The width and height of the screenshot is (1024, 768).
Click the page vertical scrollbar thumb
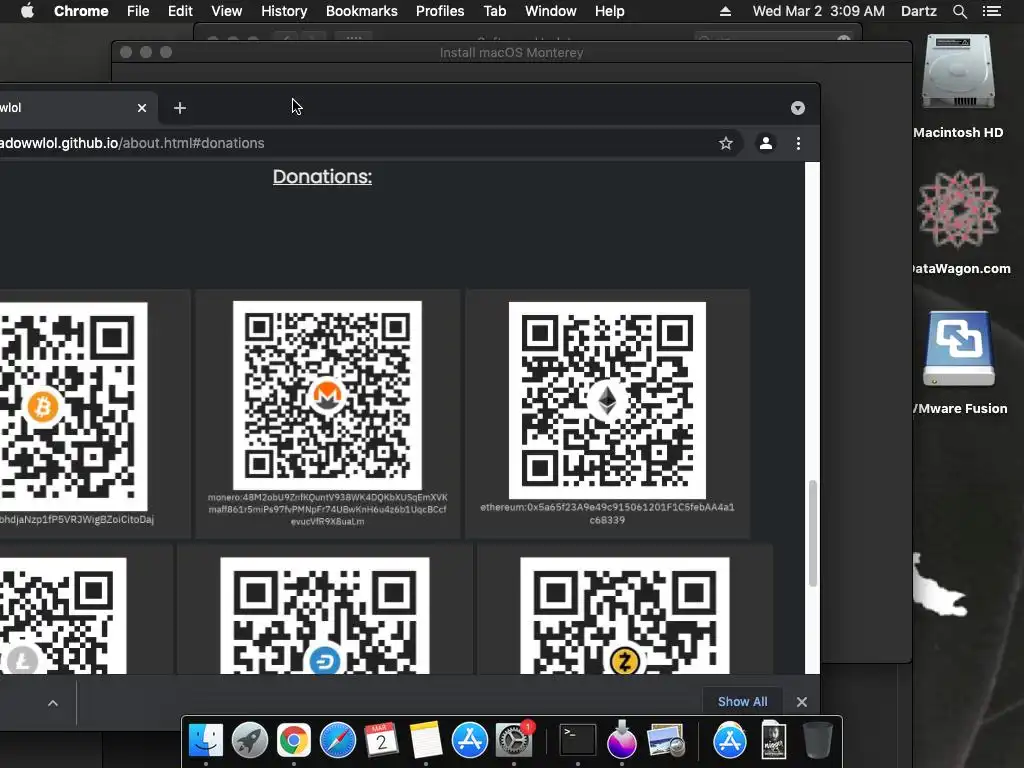[x=812, y=534]
